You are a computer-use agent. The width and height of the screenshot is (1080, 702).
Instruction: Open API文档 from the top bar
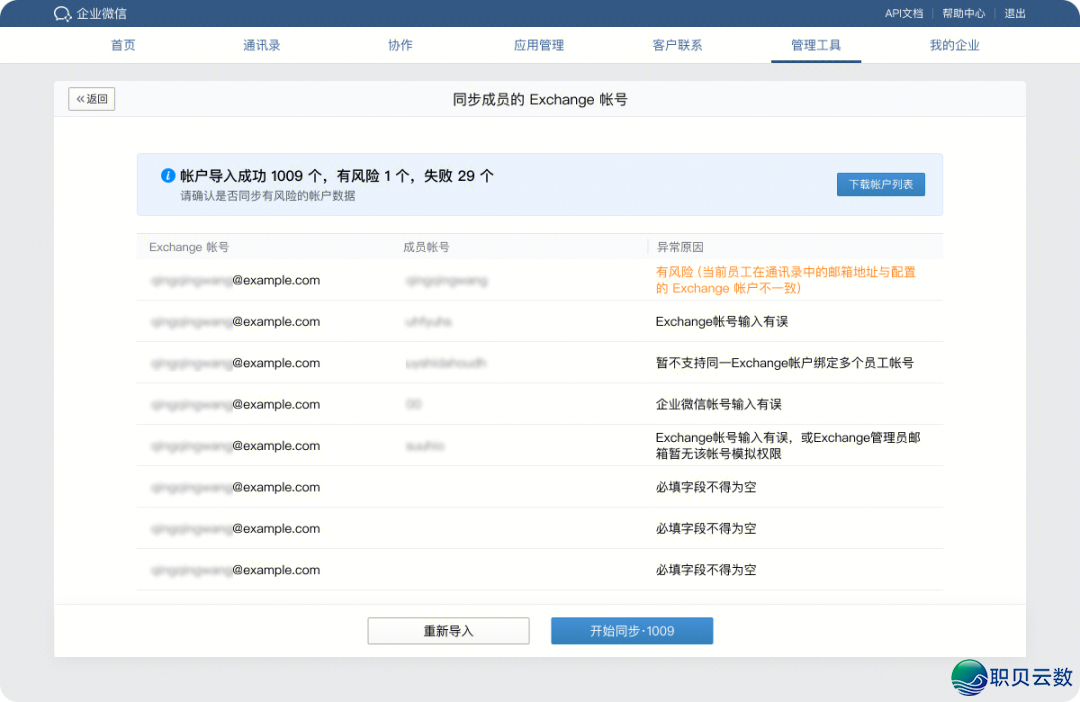point(904,13)
